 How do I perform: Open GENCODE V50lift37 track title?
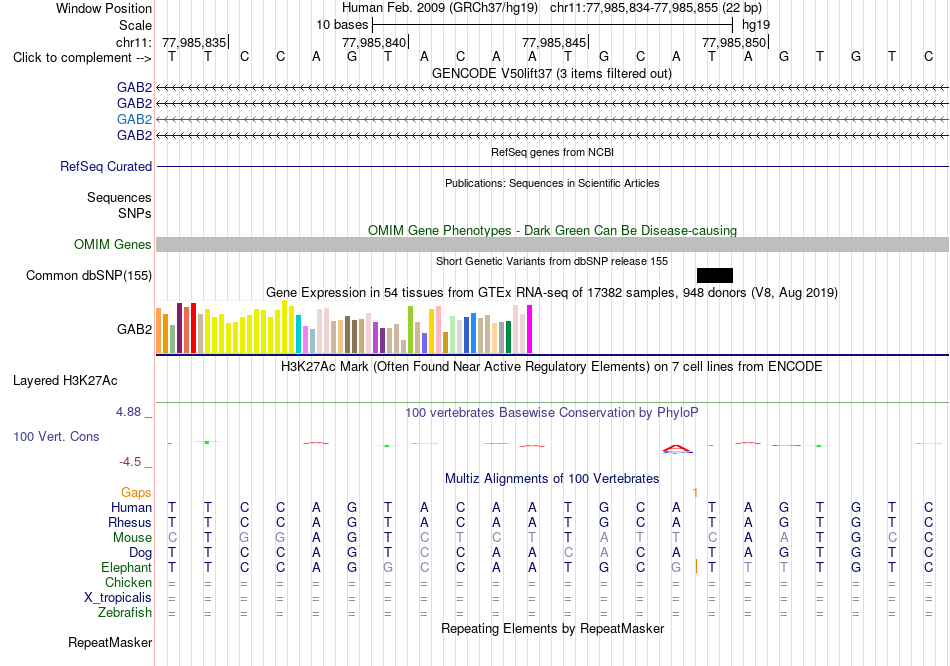point(551,73)
